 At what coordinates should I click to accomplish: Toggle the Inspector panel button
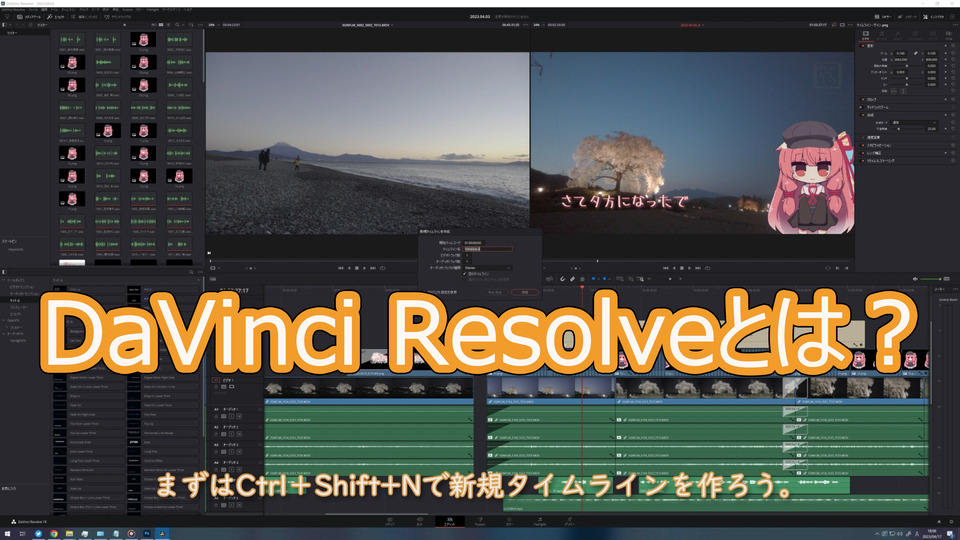click(x=934, y=17)
